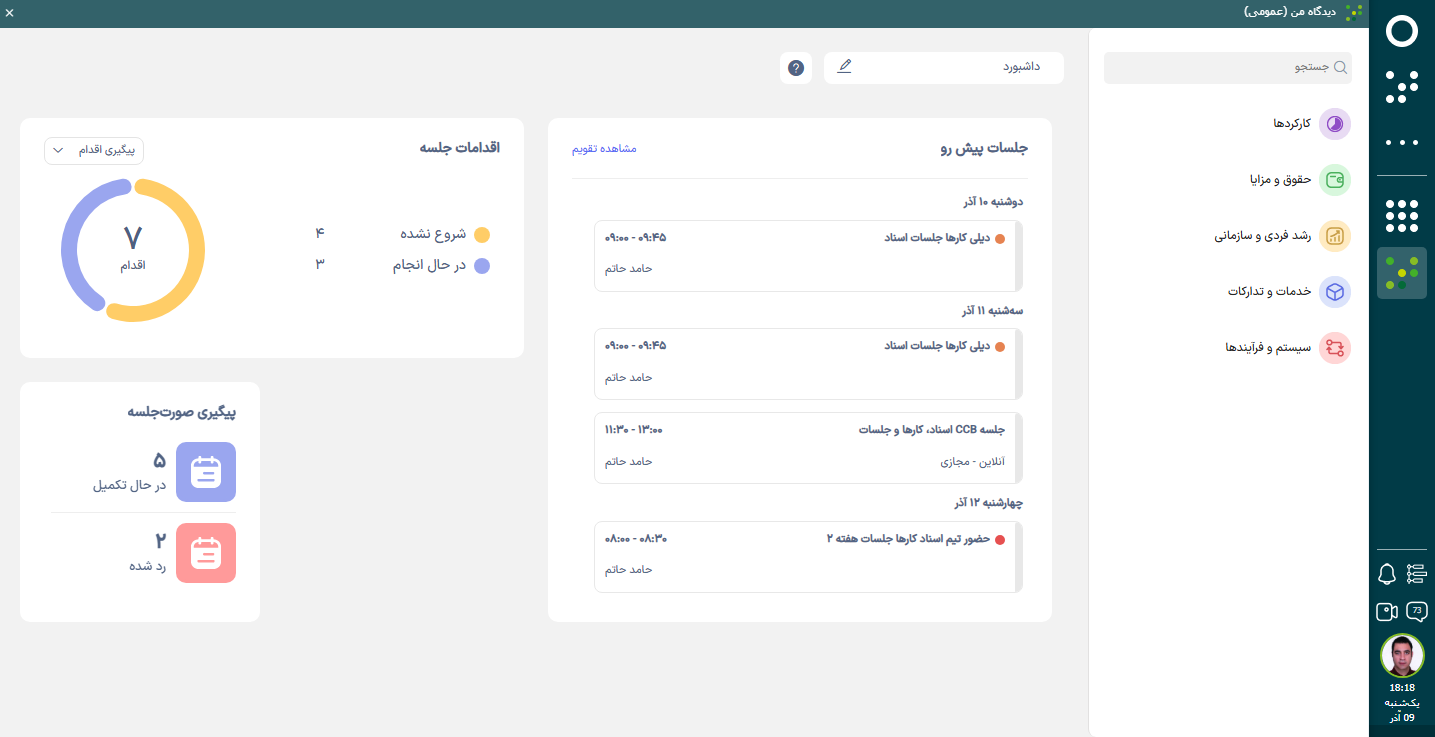Click the مشاهده تقویم link
Image resolution: width=1435 pixels, height=737 pixels.
tap(604, 149)
